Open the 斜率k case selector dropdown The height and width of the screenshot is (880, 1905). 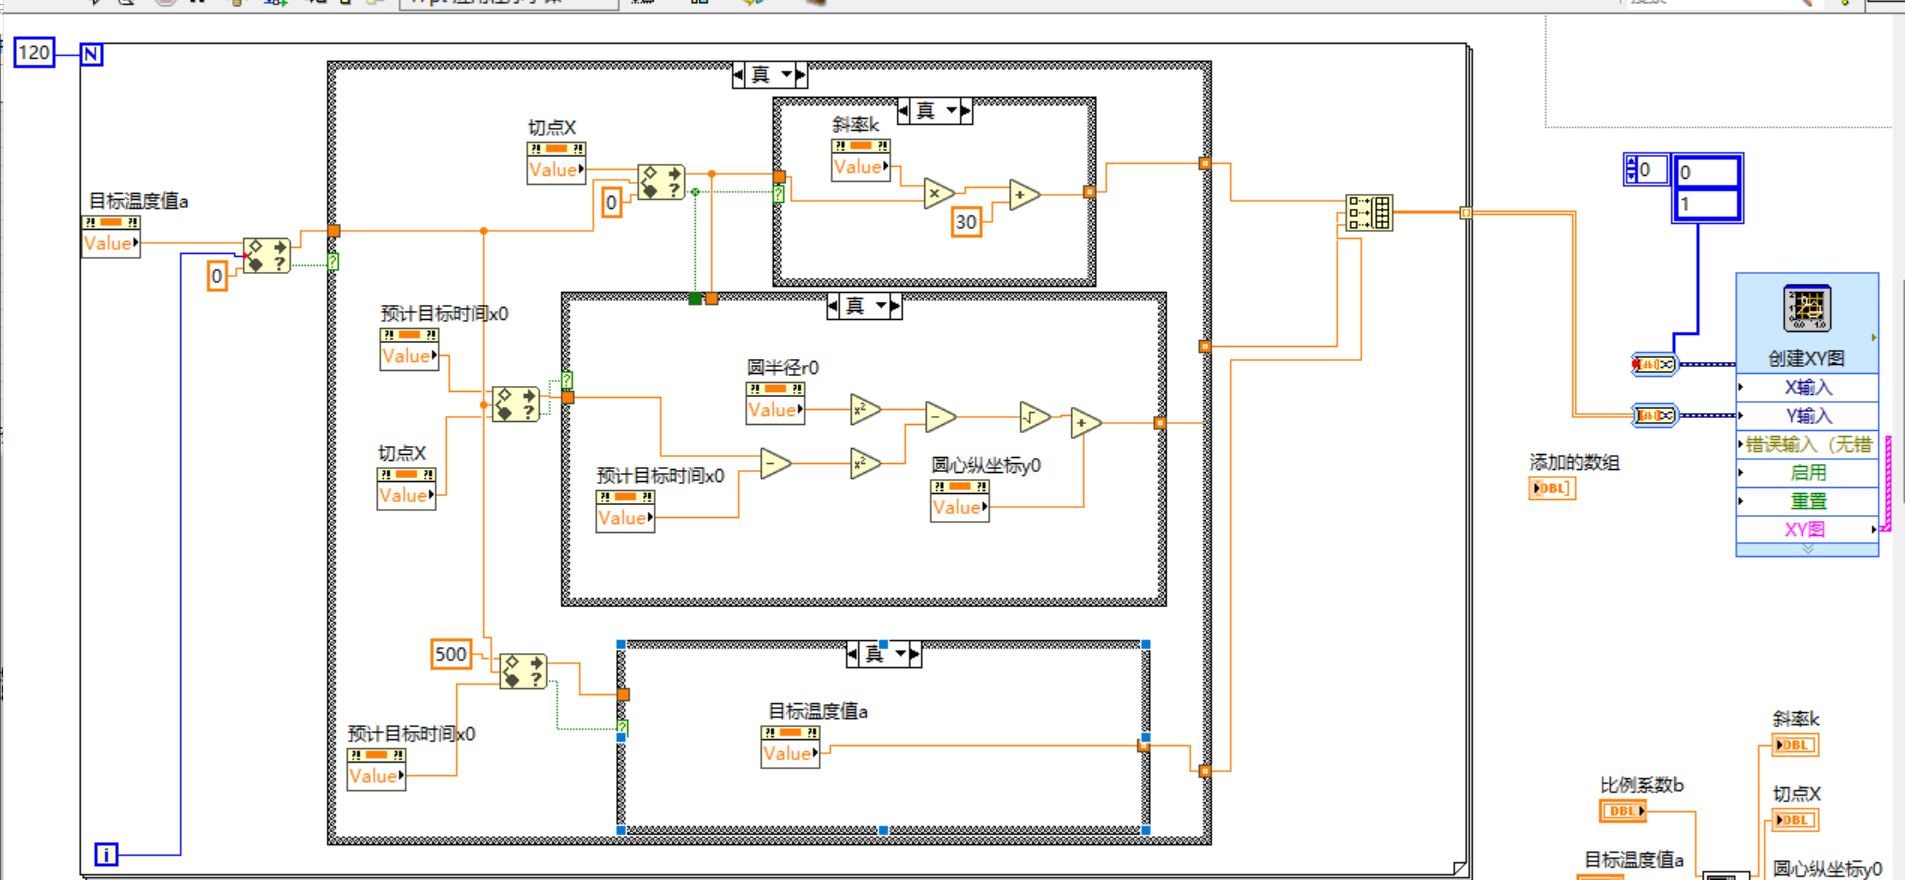[x=951, y=111]
